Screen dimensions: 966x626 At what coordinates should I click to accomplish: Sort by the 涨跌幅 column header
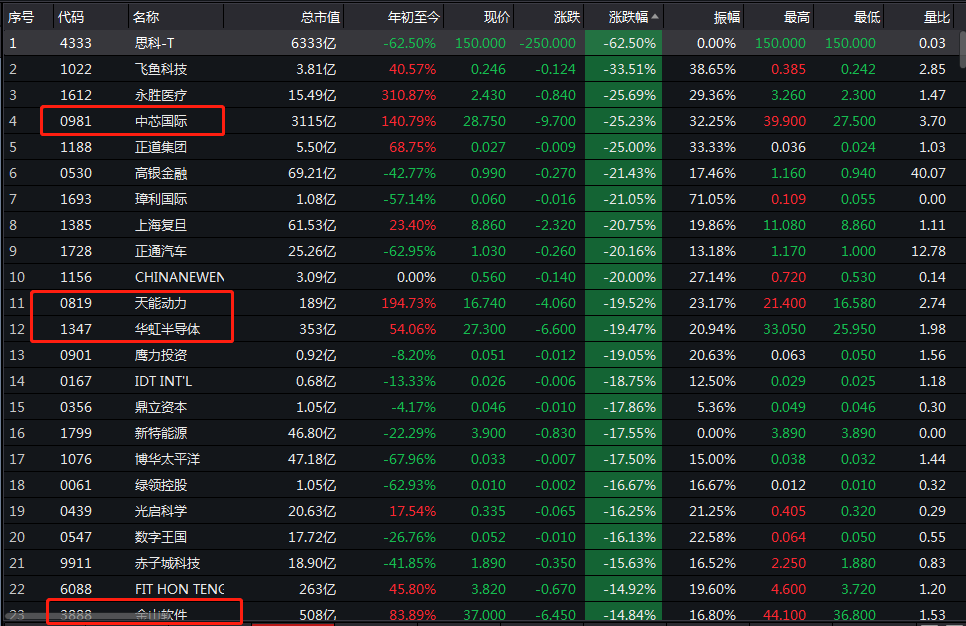click(x=628, y=17)
